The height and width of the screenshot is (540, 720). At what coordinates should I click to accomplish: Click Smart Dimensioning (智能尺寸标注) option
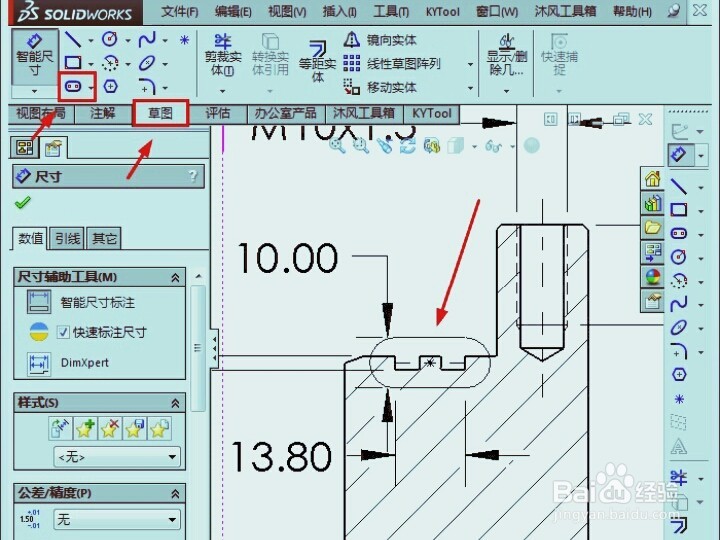[x=81, y=302]
